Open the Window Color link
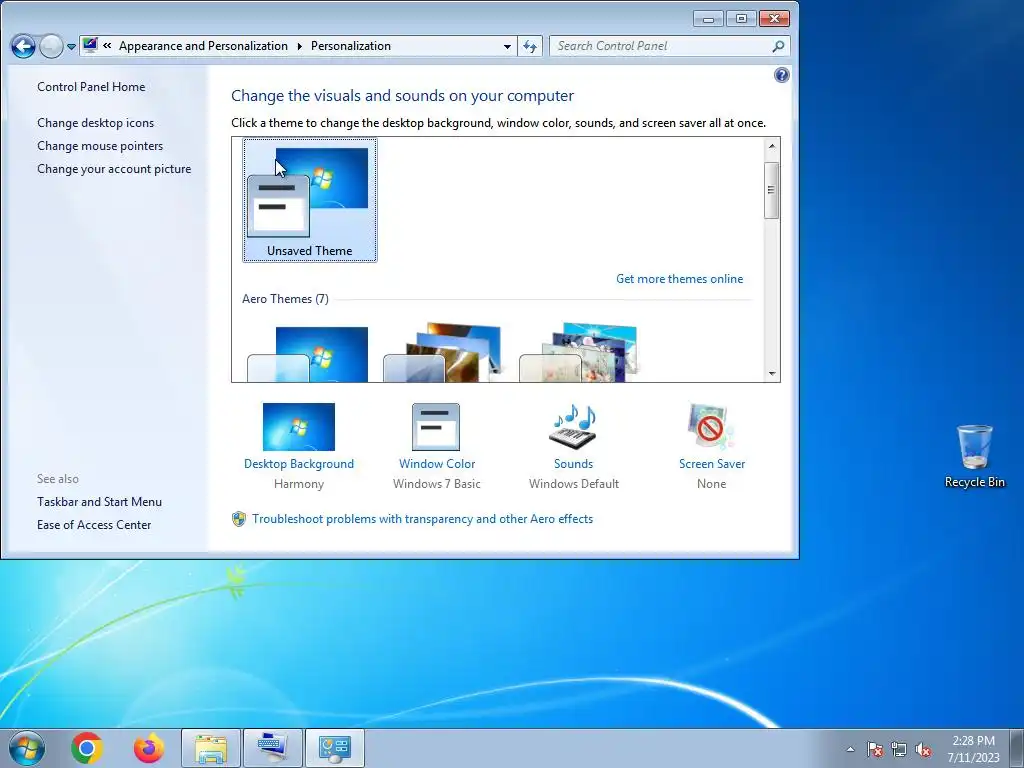The height and width of the screenshot is (768, 1024). click(x=437, y=464)
